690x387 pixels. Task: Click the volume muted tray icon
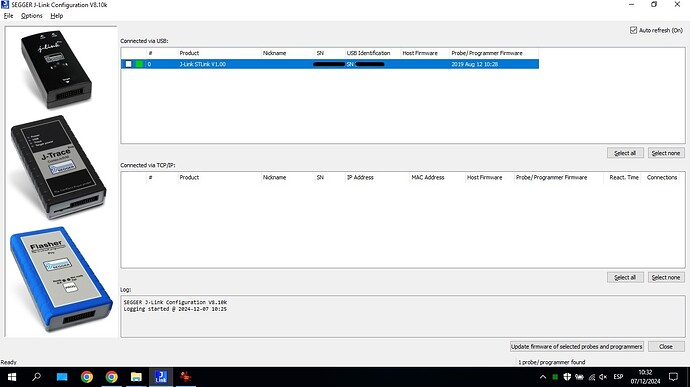coord(603,377)
